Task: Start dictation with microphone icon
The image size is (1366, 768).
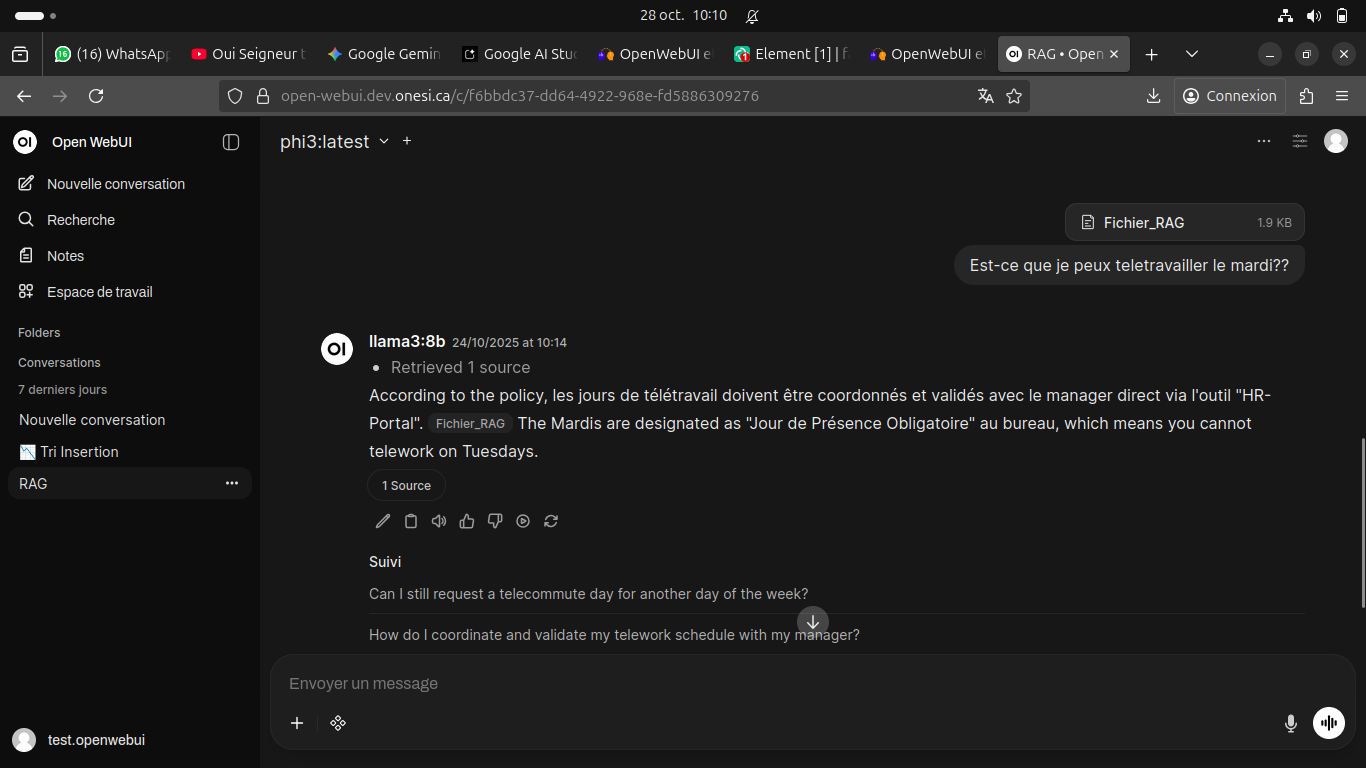Action: pyautogui.click(x=1291, y=723)
